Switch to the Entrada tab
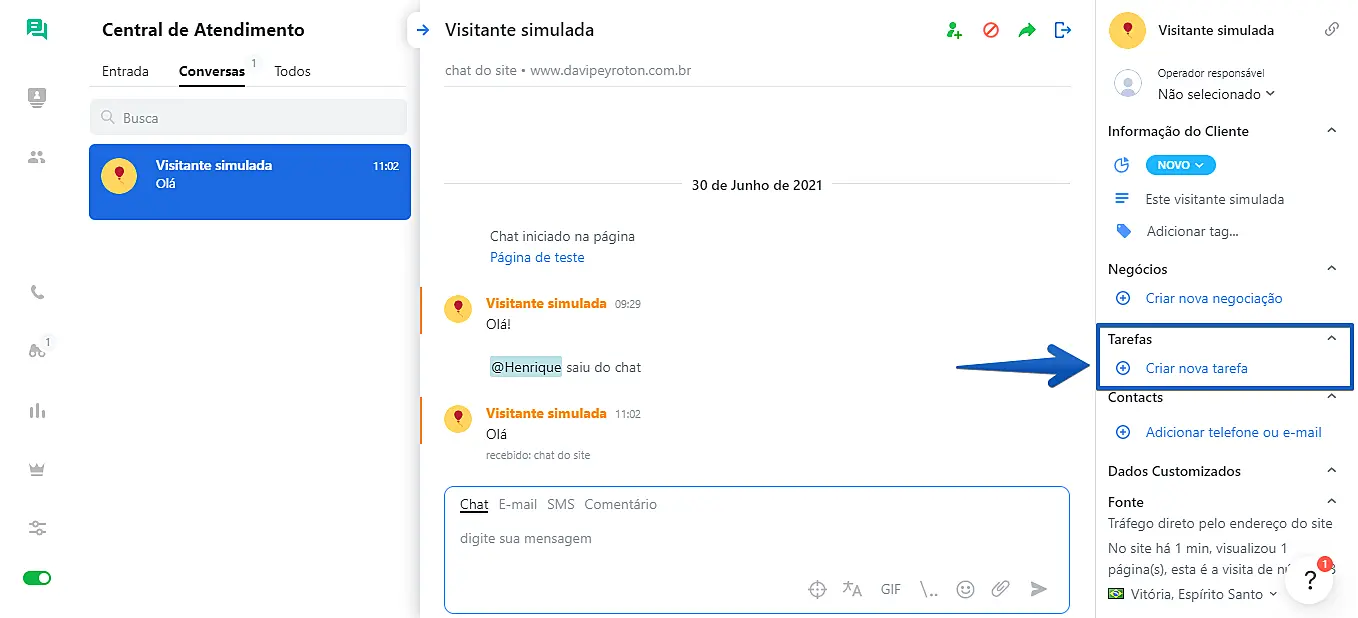Screen dimensions: 1358x618 pyautogui.click(x=125, y=71)
